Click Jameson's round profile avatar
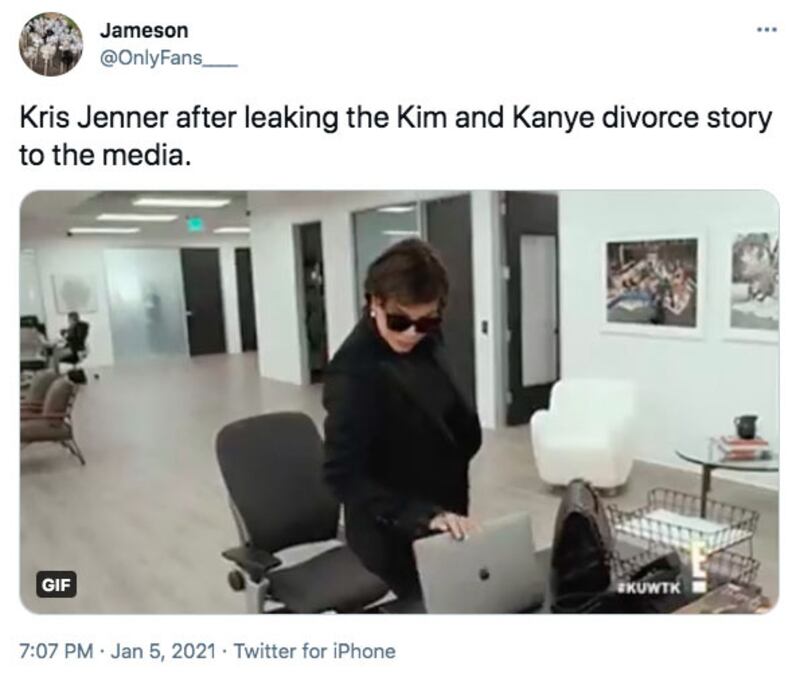The width and height of the screenshot is (800, 681). coord(51,44)
